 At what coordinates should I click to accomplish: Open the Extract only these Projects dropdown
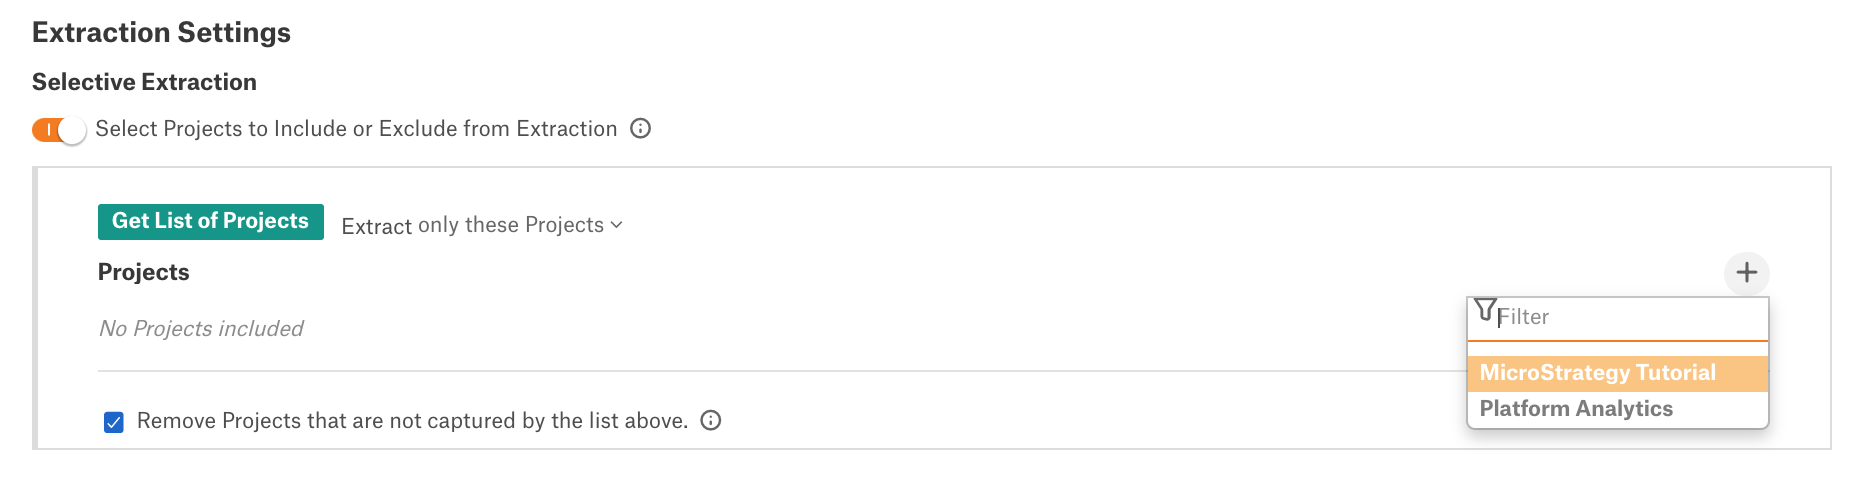[482, 225]
